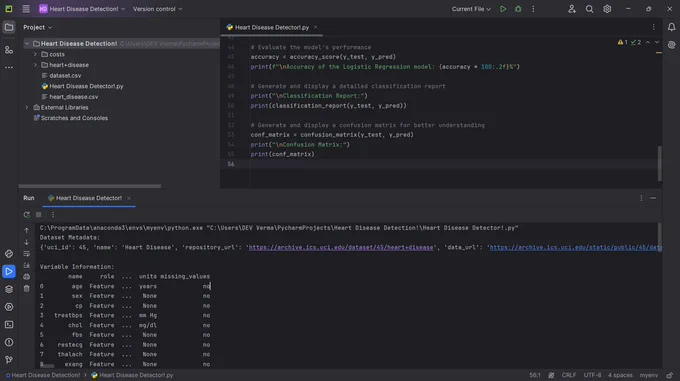Image resolution: width=680 pixels, height=381 pixels.
Task: Change CRLF line separator setting
Action: coord(569,375)
